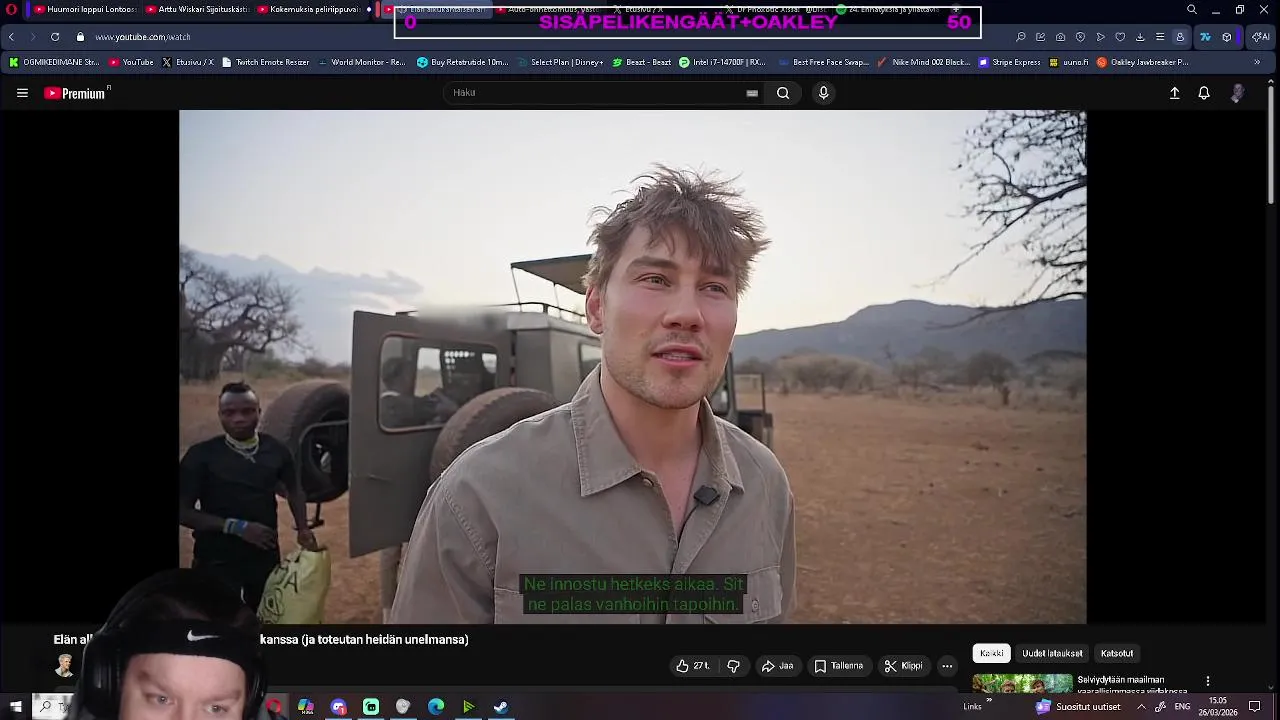Go to YouTube Premium home logo
The height and width of the screenshot is (720, 1280).
click(76, 93)
